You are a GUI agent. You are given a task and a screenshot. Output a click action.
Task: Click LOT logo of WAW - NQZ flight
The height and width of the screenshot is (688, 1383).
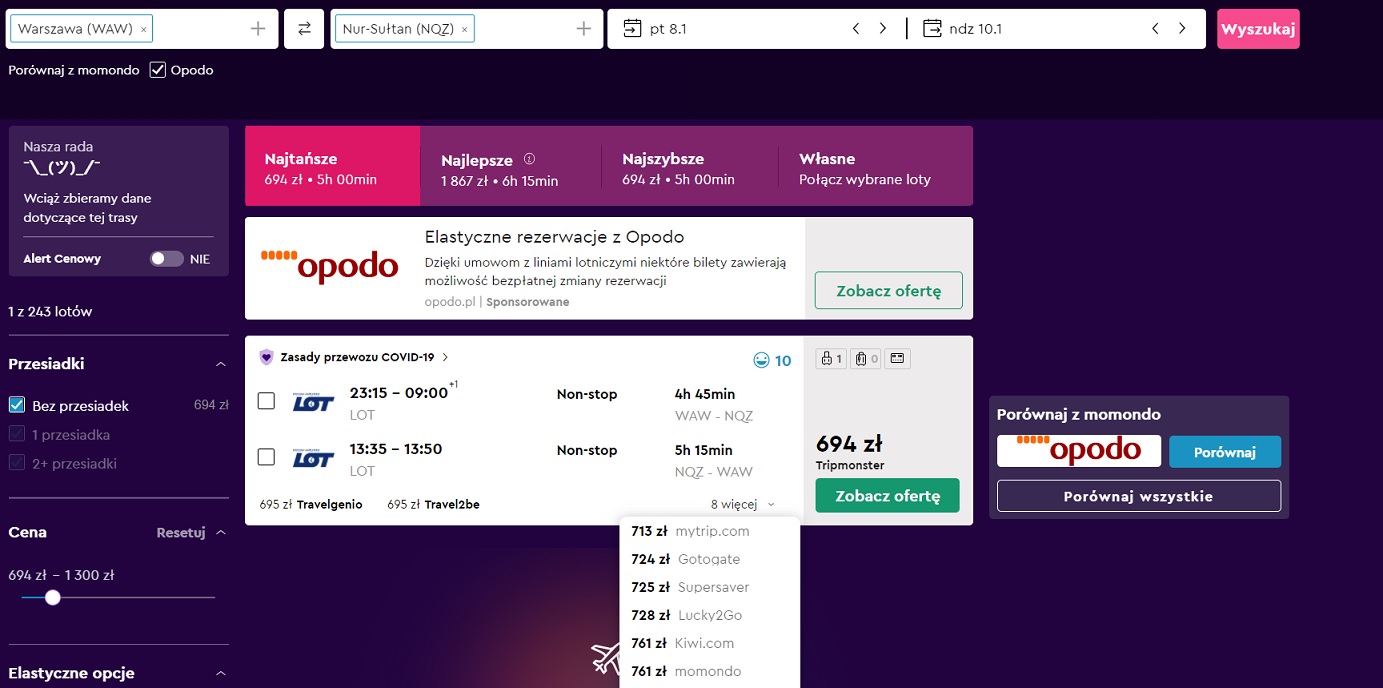click(312, 403)
